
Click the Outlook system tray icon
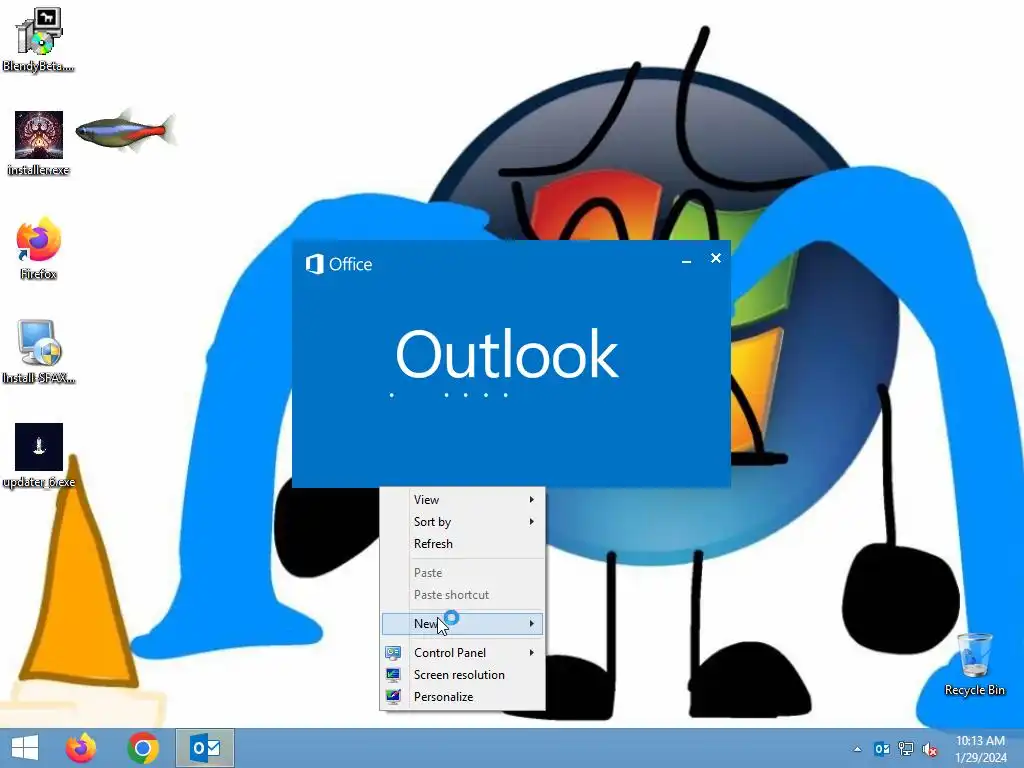tap(882, 749)
